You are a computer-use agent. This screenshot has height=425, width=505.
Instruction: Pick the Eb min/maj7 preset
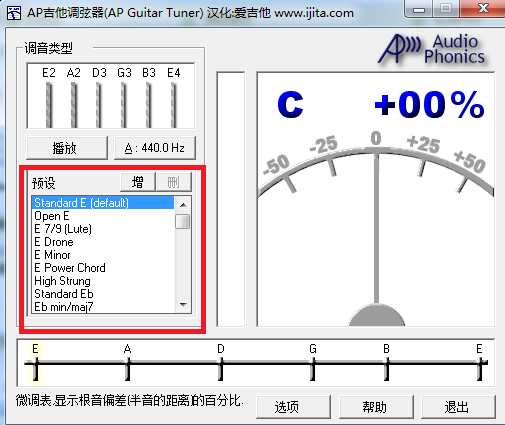click(x=103, y=307)
